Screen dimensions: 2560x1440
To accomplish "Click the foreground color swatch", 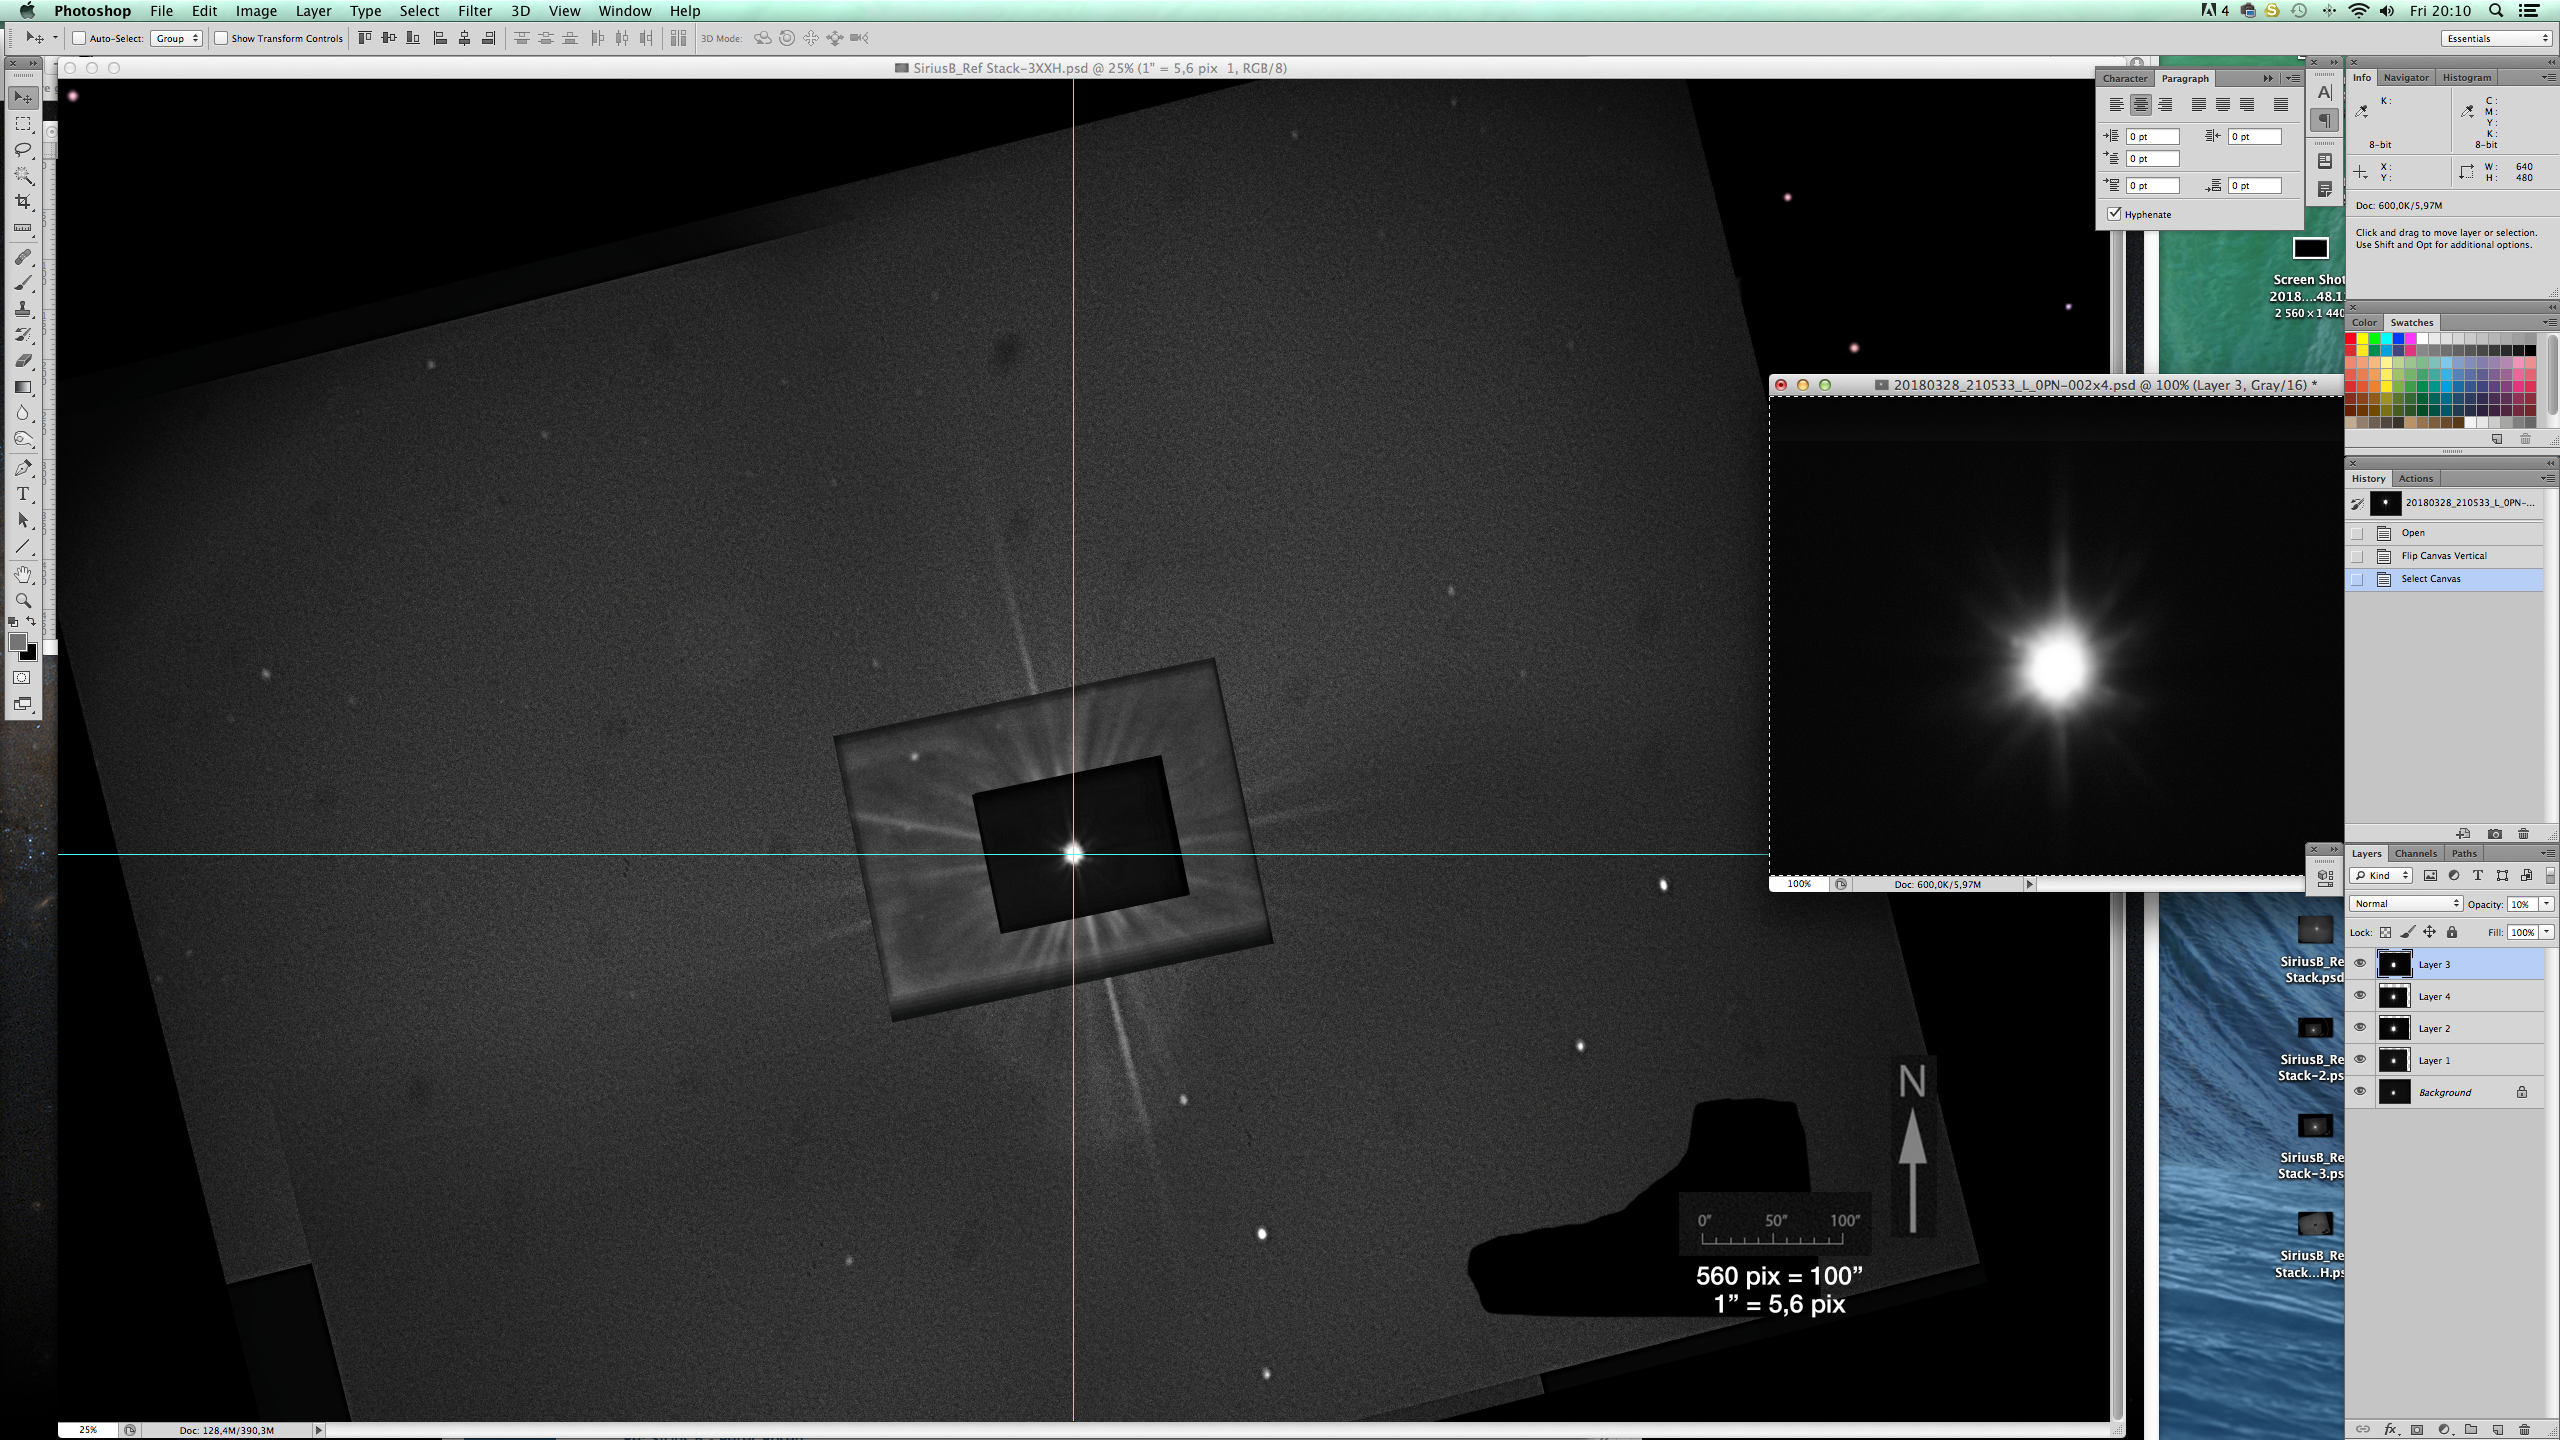I will 17,642.
